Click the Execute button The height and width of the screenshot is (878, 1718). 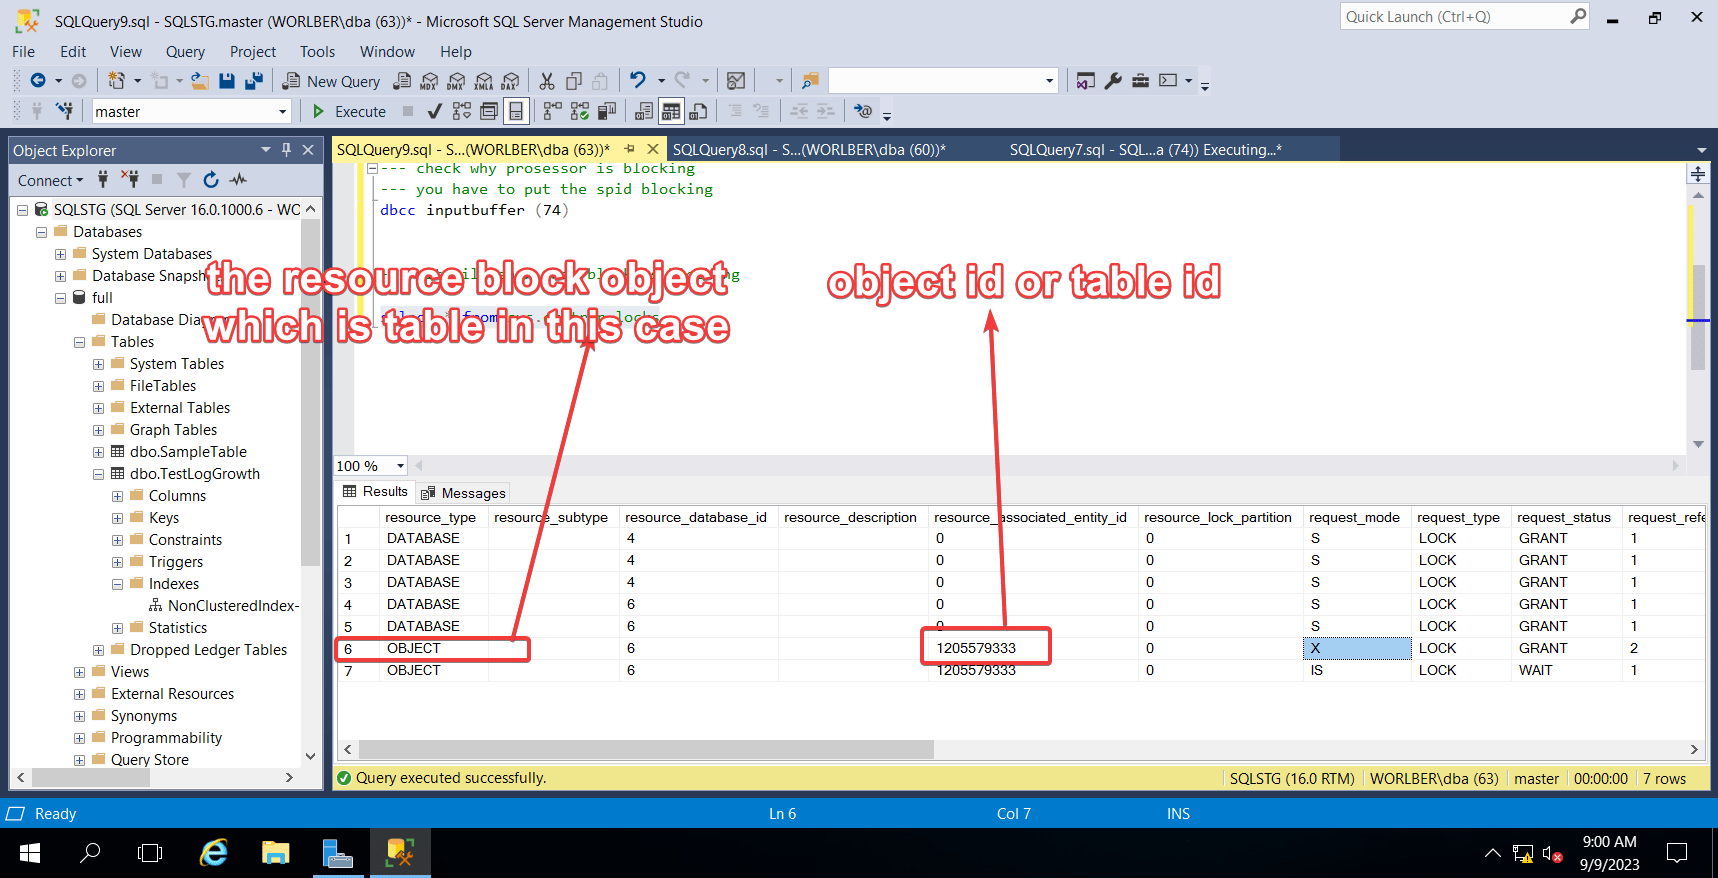349,111
